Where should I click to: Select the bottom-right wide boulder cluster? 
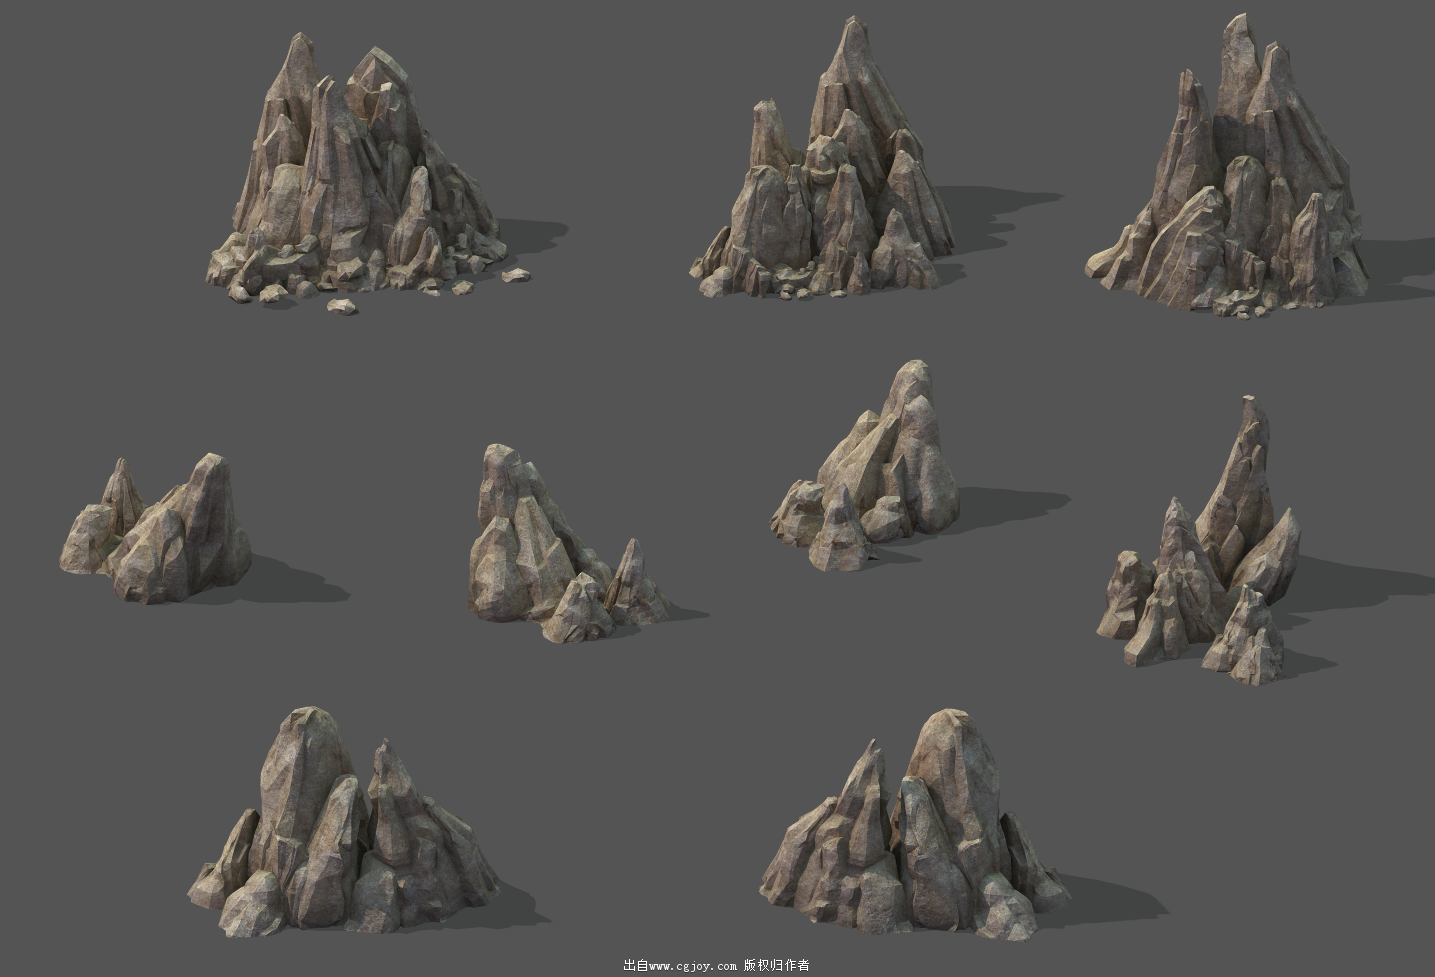tap(913, 822)
